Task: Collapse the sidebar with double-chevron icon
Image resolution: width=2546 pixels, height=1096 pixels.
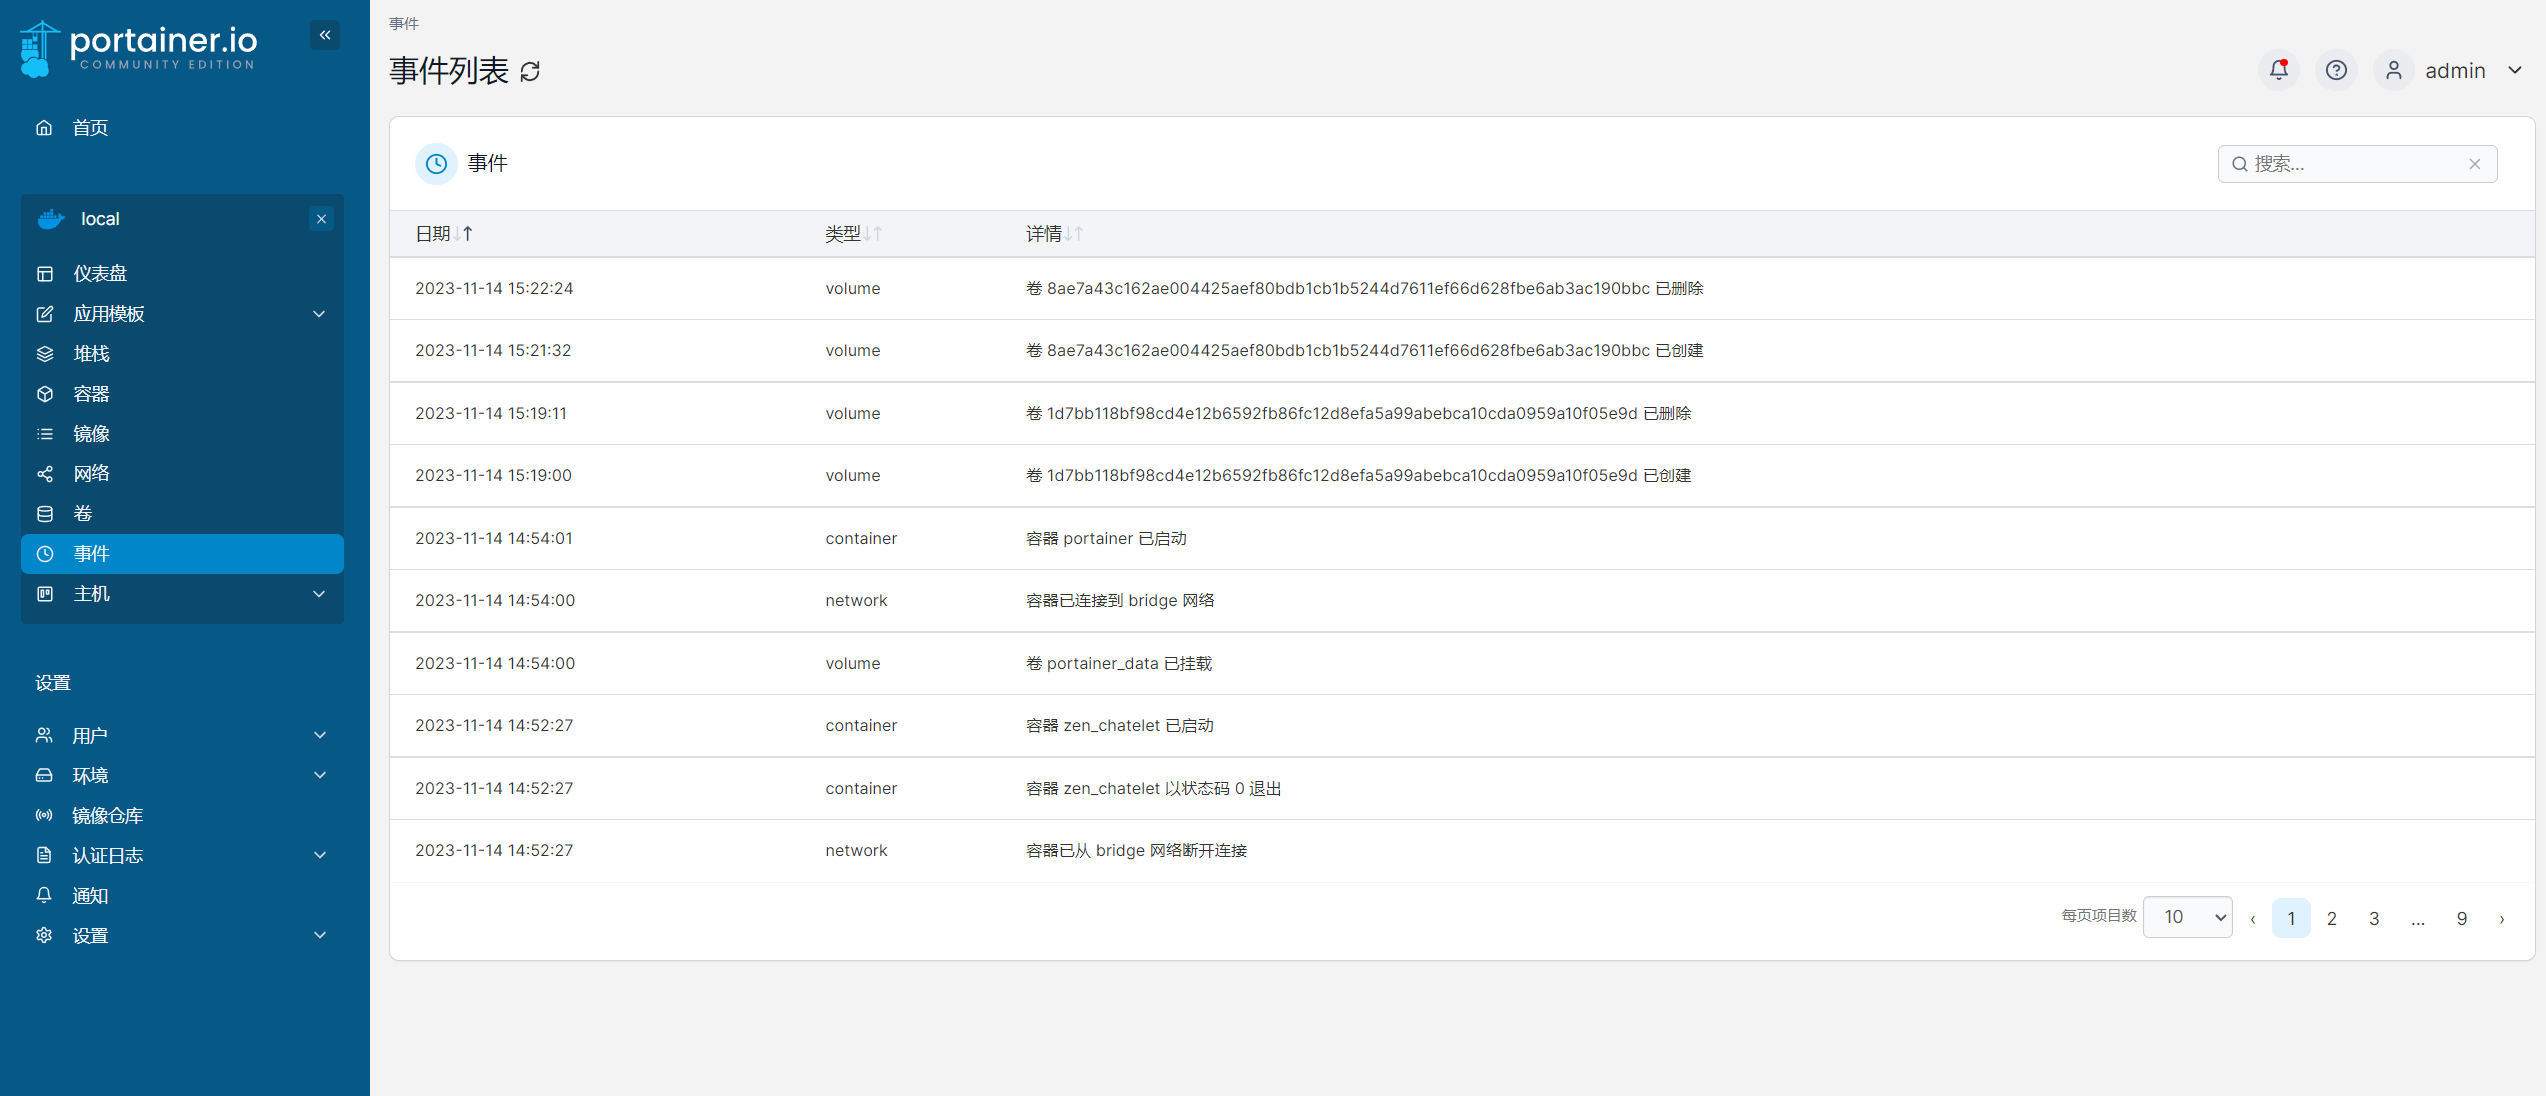Action: pos(325,36)
